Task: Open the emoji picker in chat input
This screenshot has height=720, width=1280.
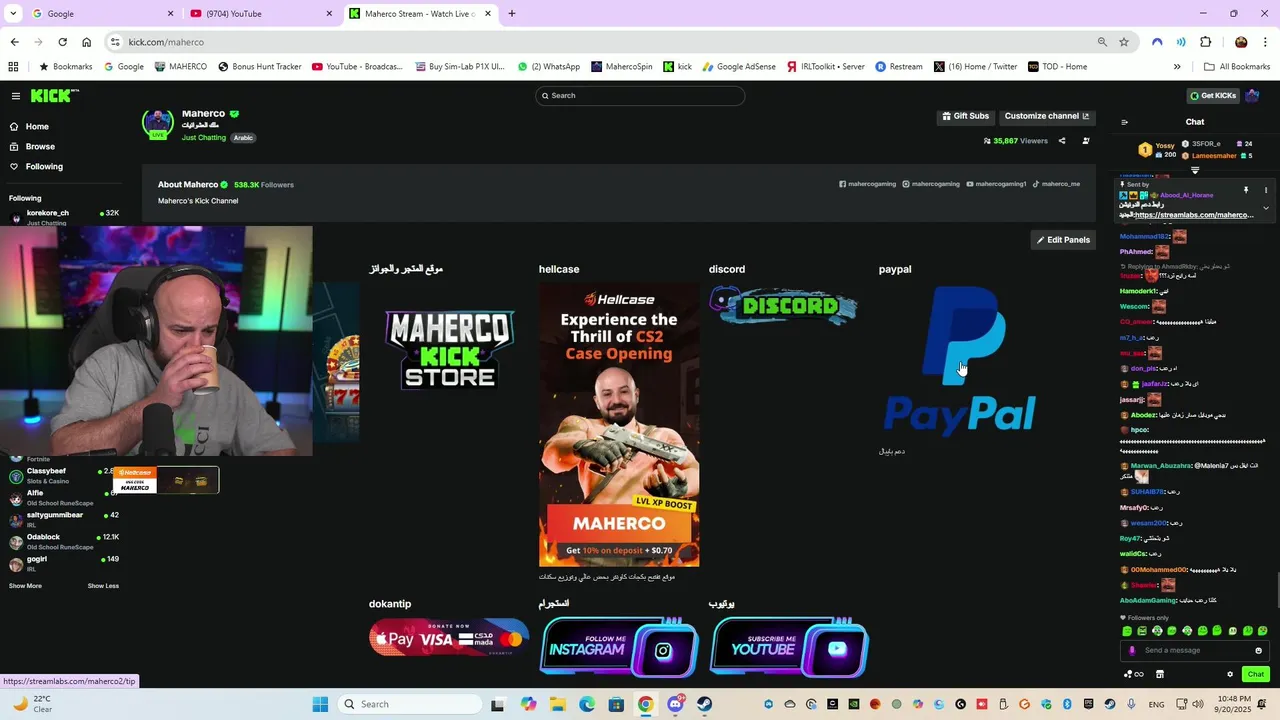Action: pyautogui.click(x=1260, y=650)
